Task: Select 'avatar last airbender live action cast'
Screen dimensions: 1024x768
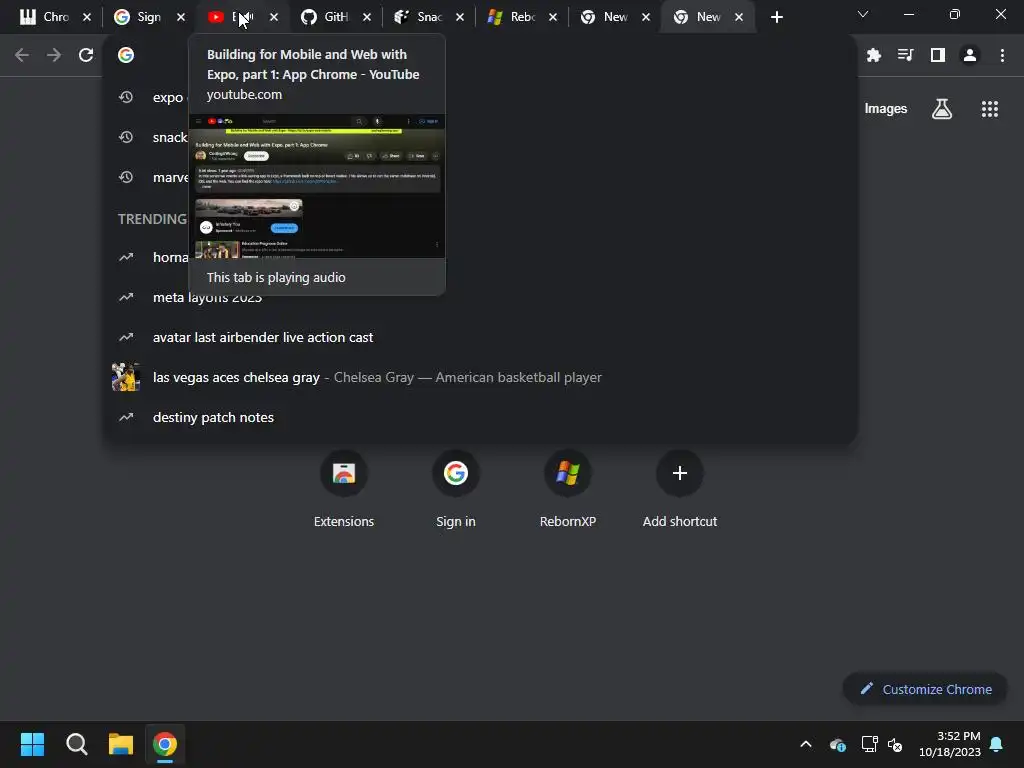Action: [480, 337]
